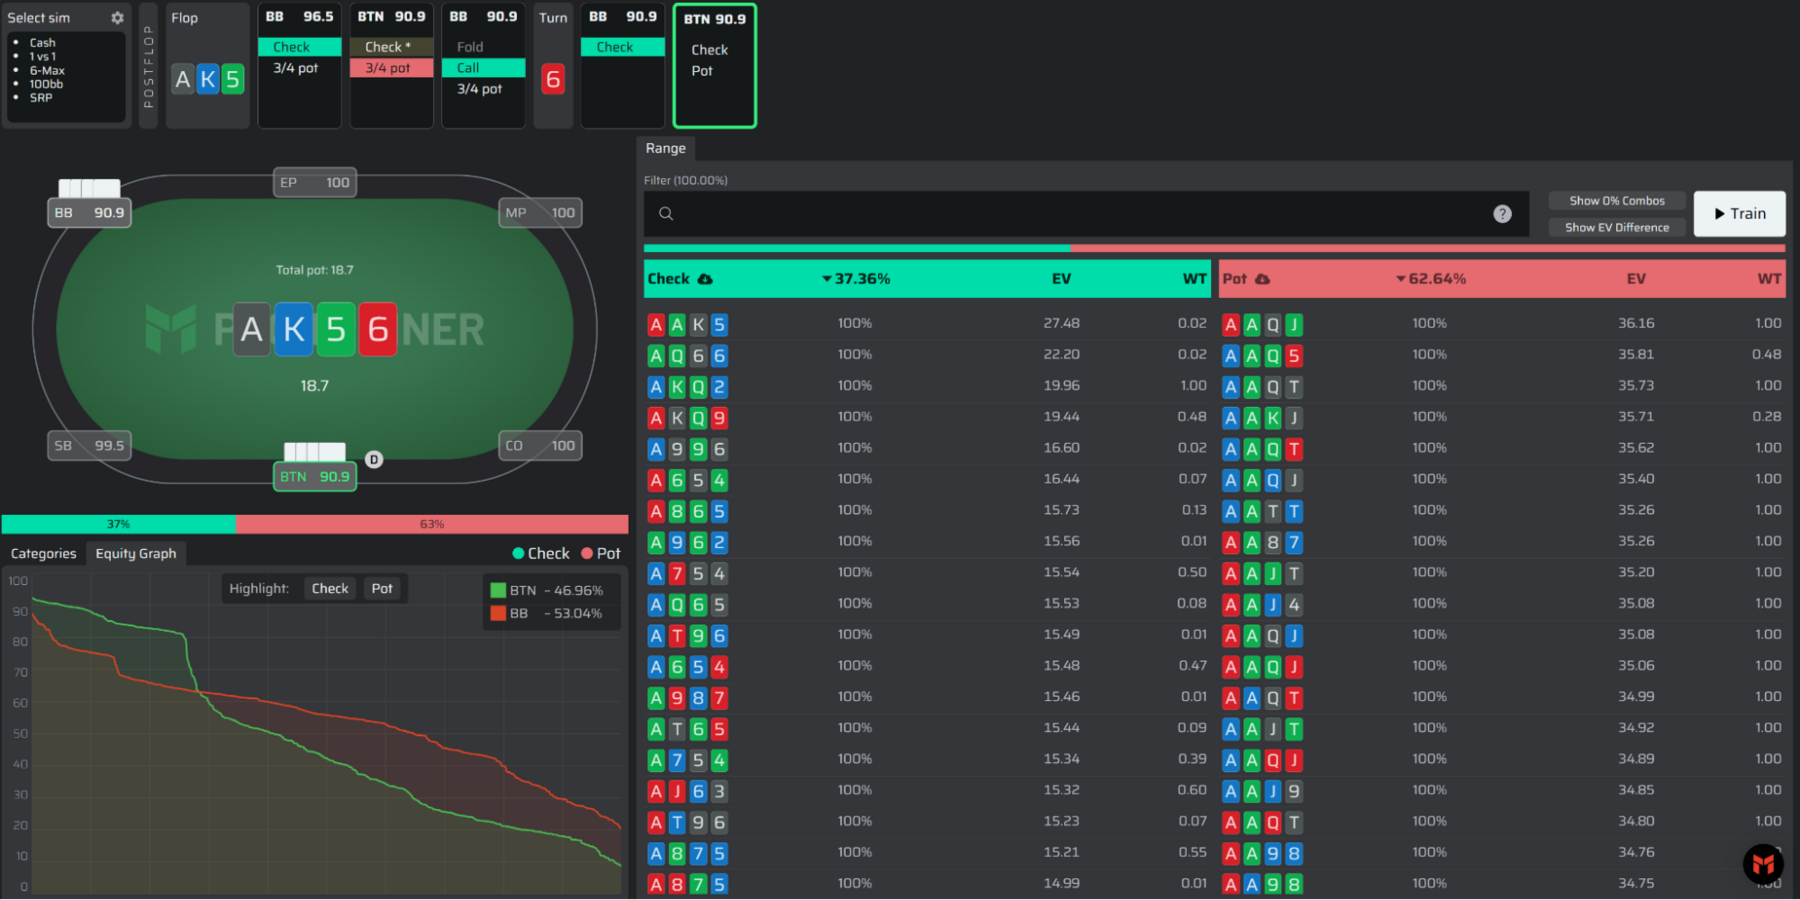Select the red 6 turn card
Screen dimensions: 1800x900
553,79
